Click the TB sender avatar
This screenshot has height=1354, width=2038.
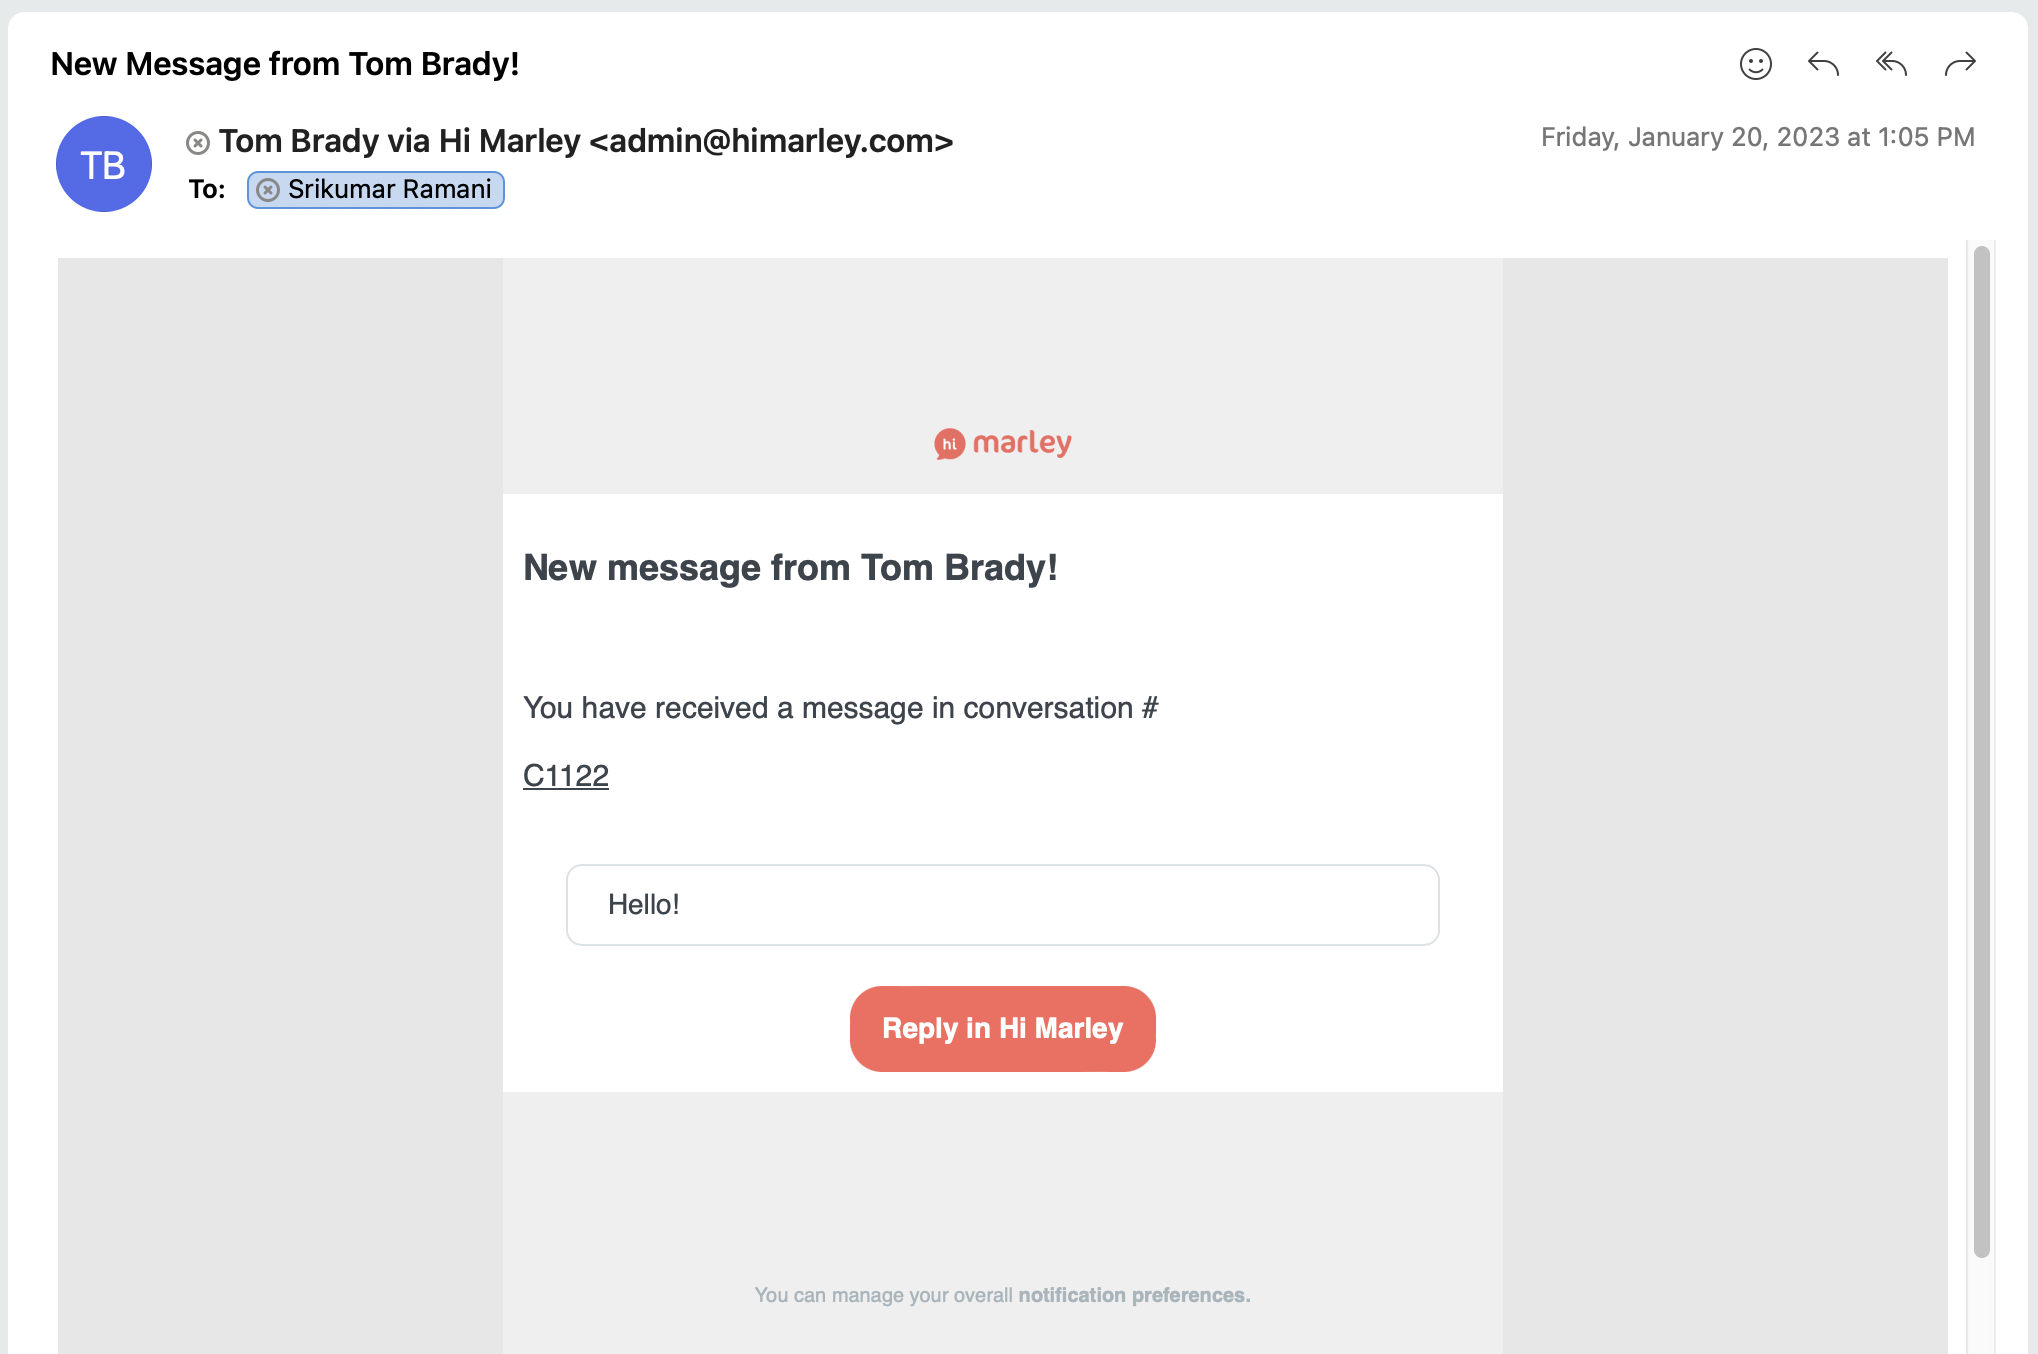pos(104,164)
